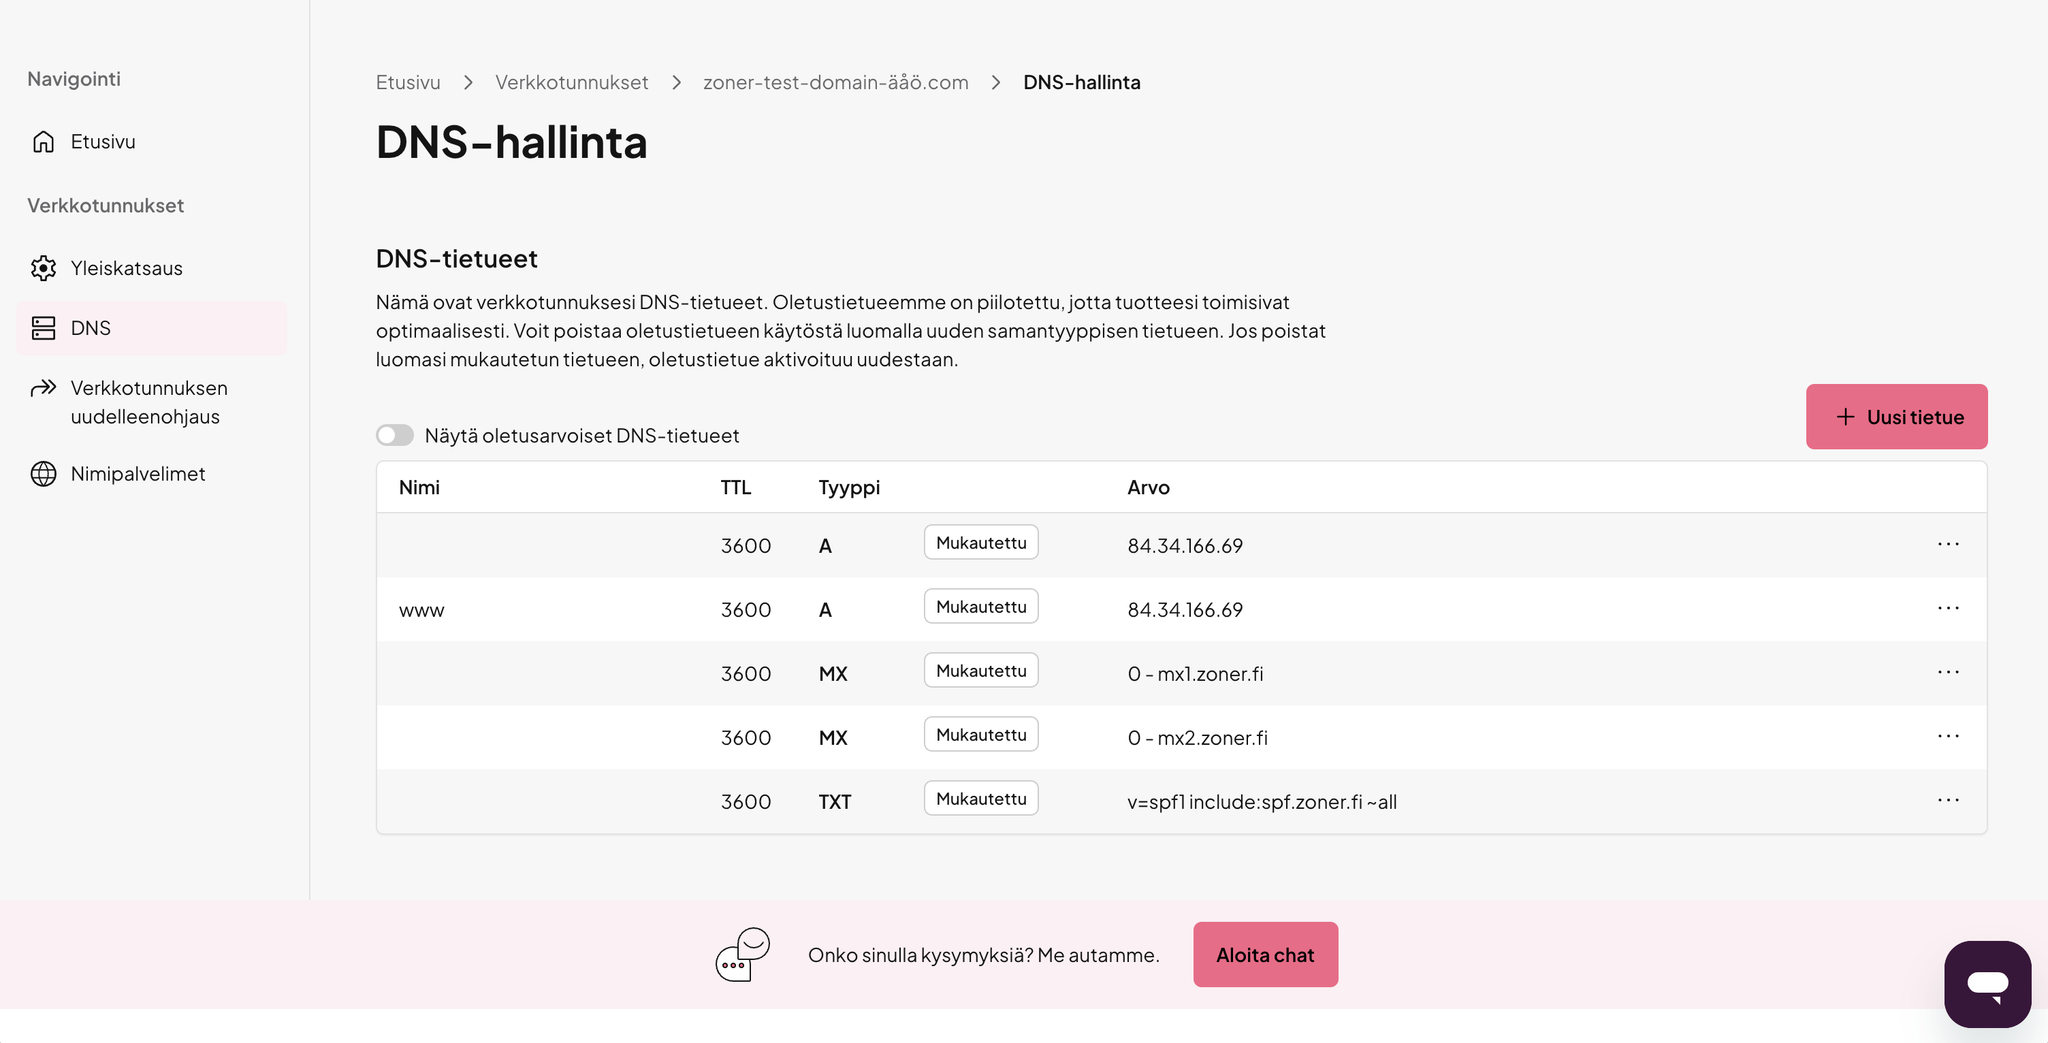Click the TTL column header
The width and height of the screenshot is (2048, 1043).
point(736,487)
